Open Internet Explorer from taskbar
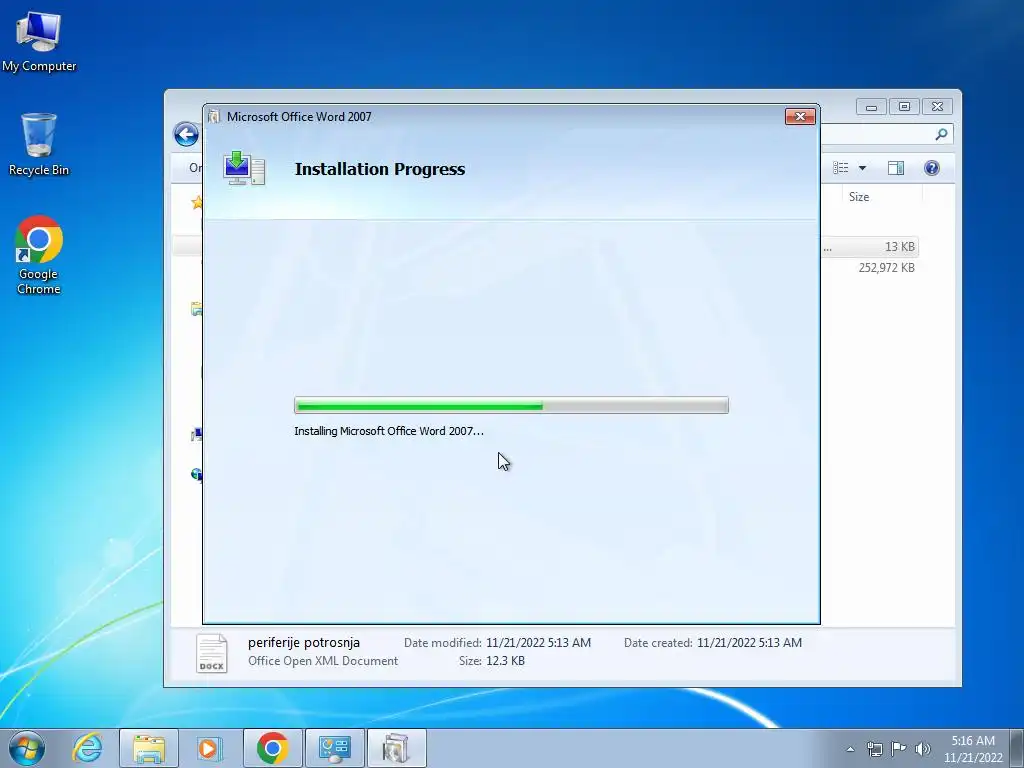Screen dimensions: 1024x768 coord(88,748)
